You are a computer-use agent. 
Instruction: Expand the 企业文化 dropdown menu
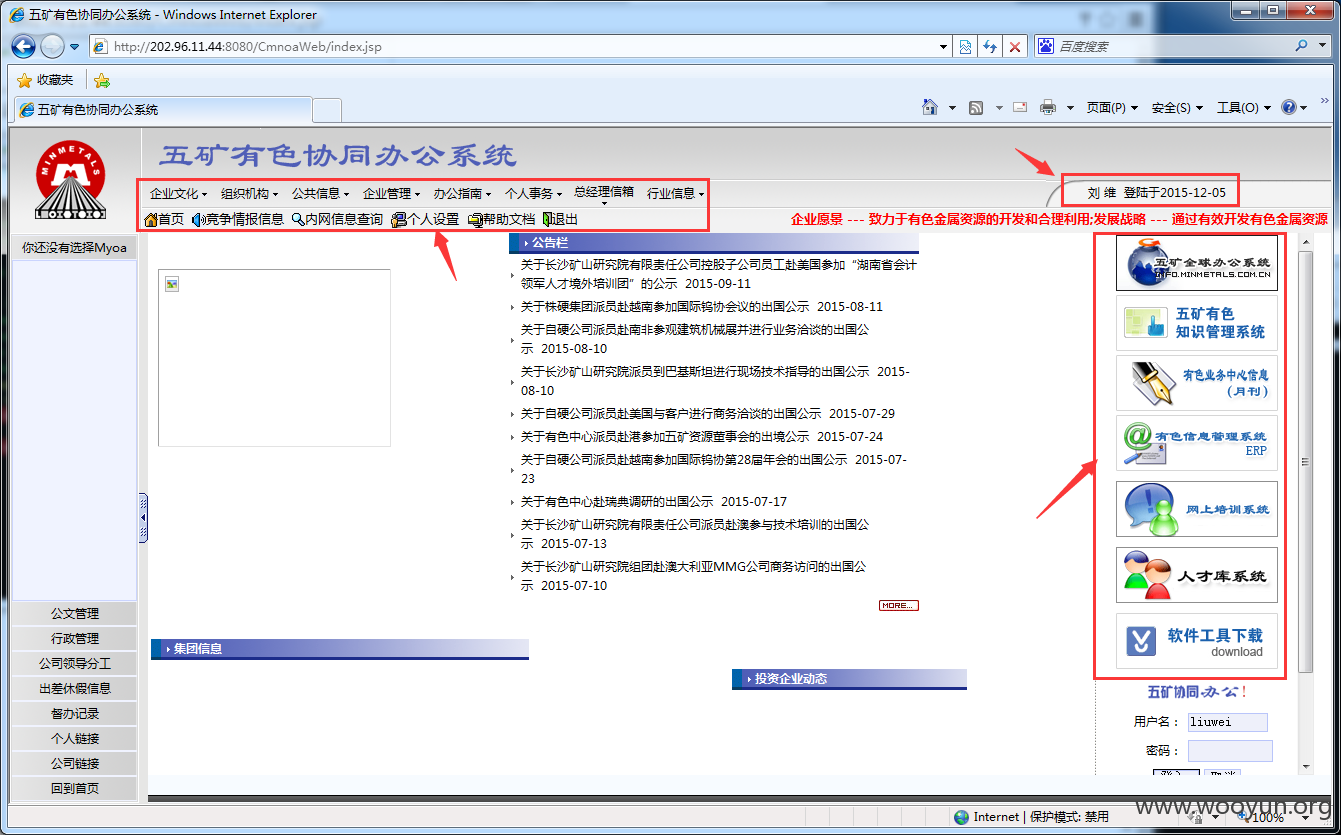click(178, 194)
